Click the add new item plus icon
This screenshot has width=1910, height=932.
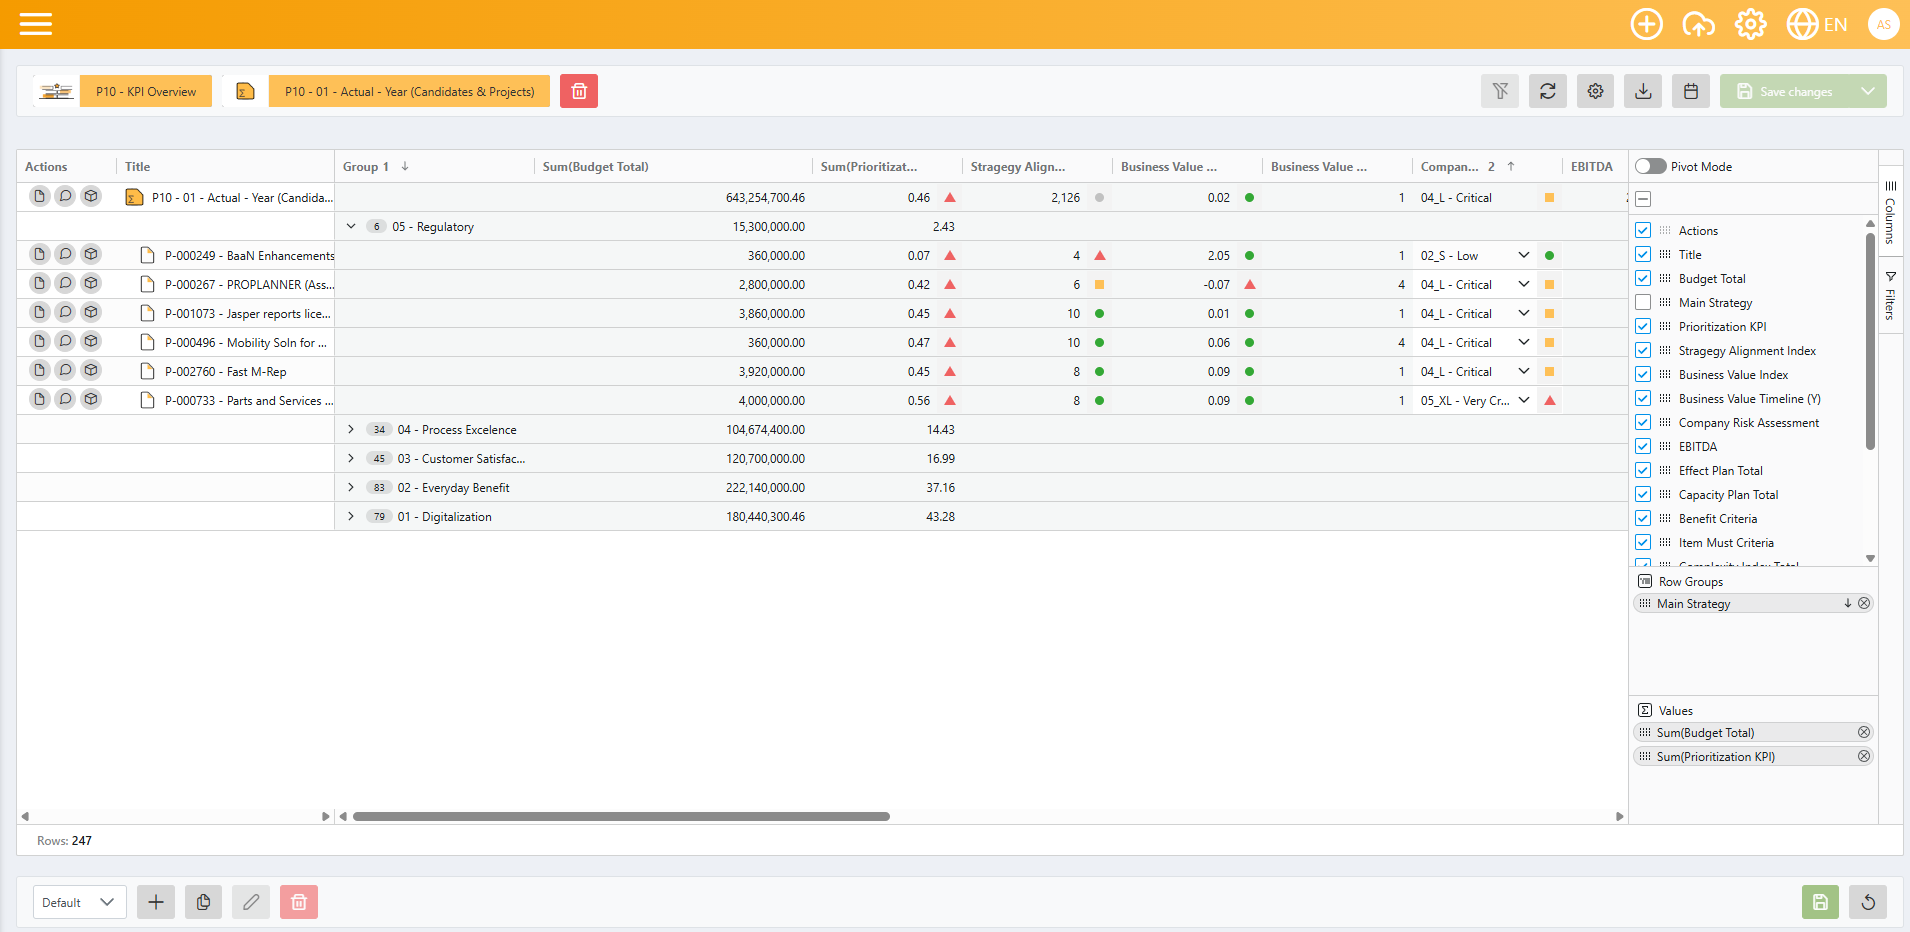click(1646, 24)
